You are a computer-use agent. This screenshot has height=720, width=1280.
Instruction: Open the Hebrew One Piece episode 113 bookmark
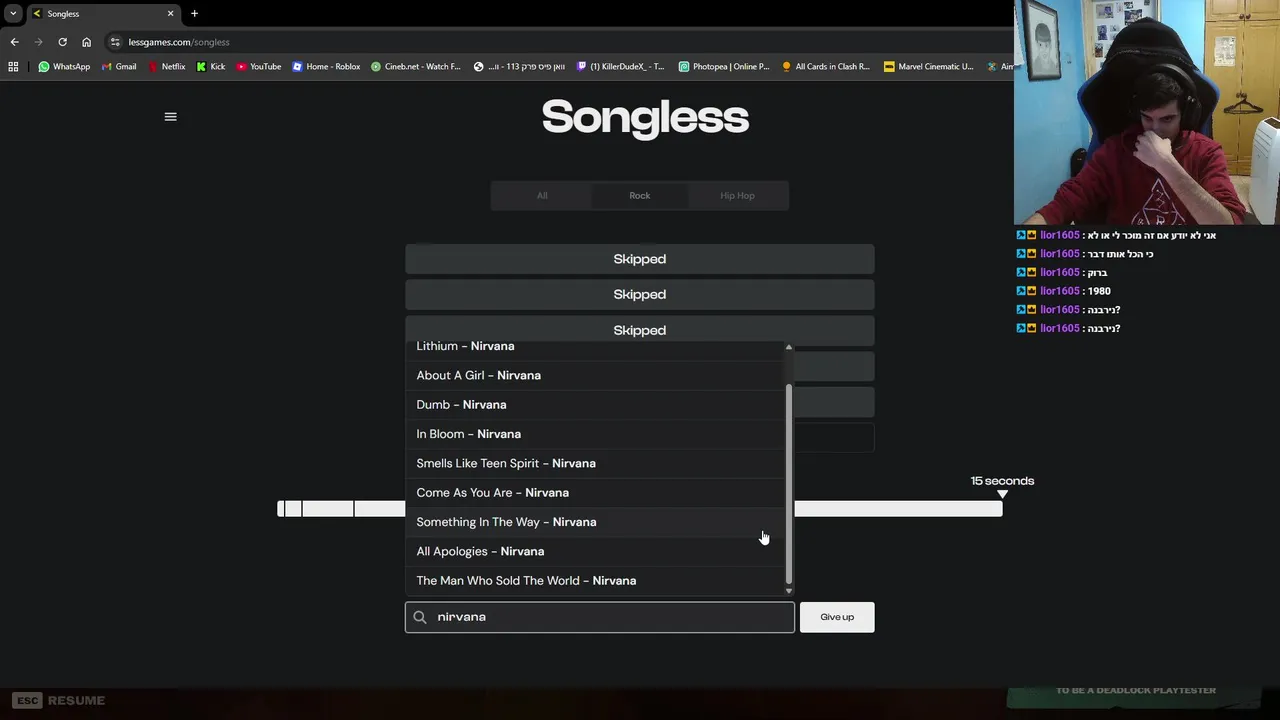519,67
